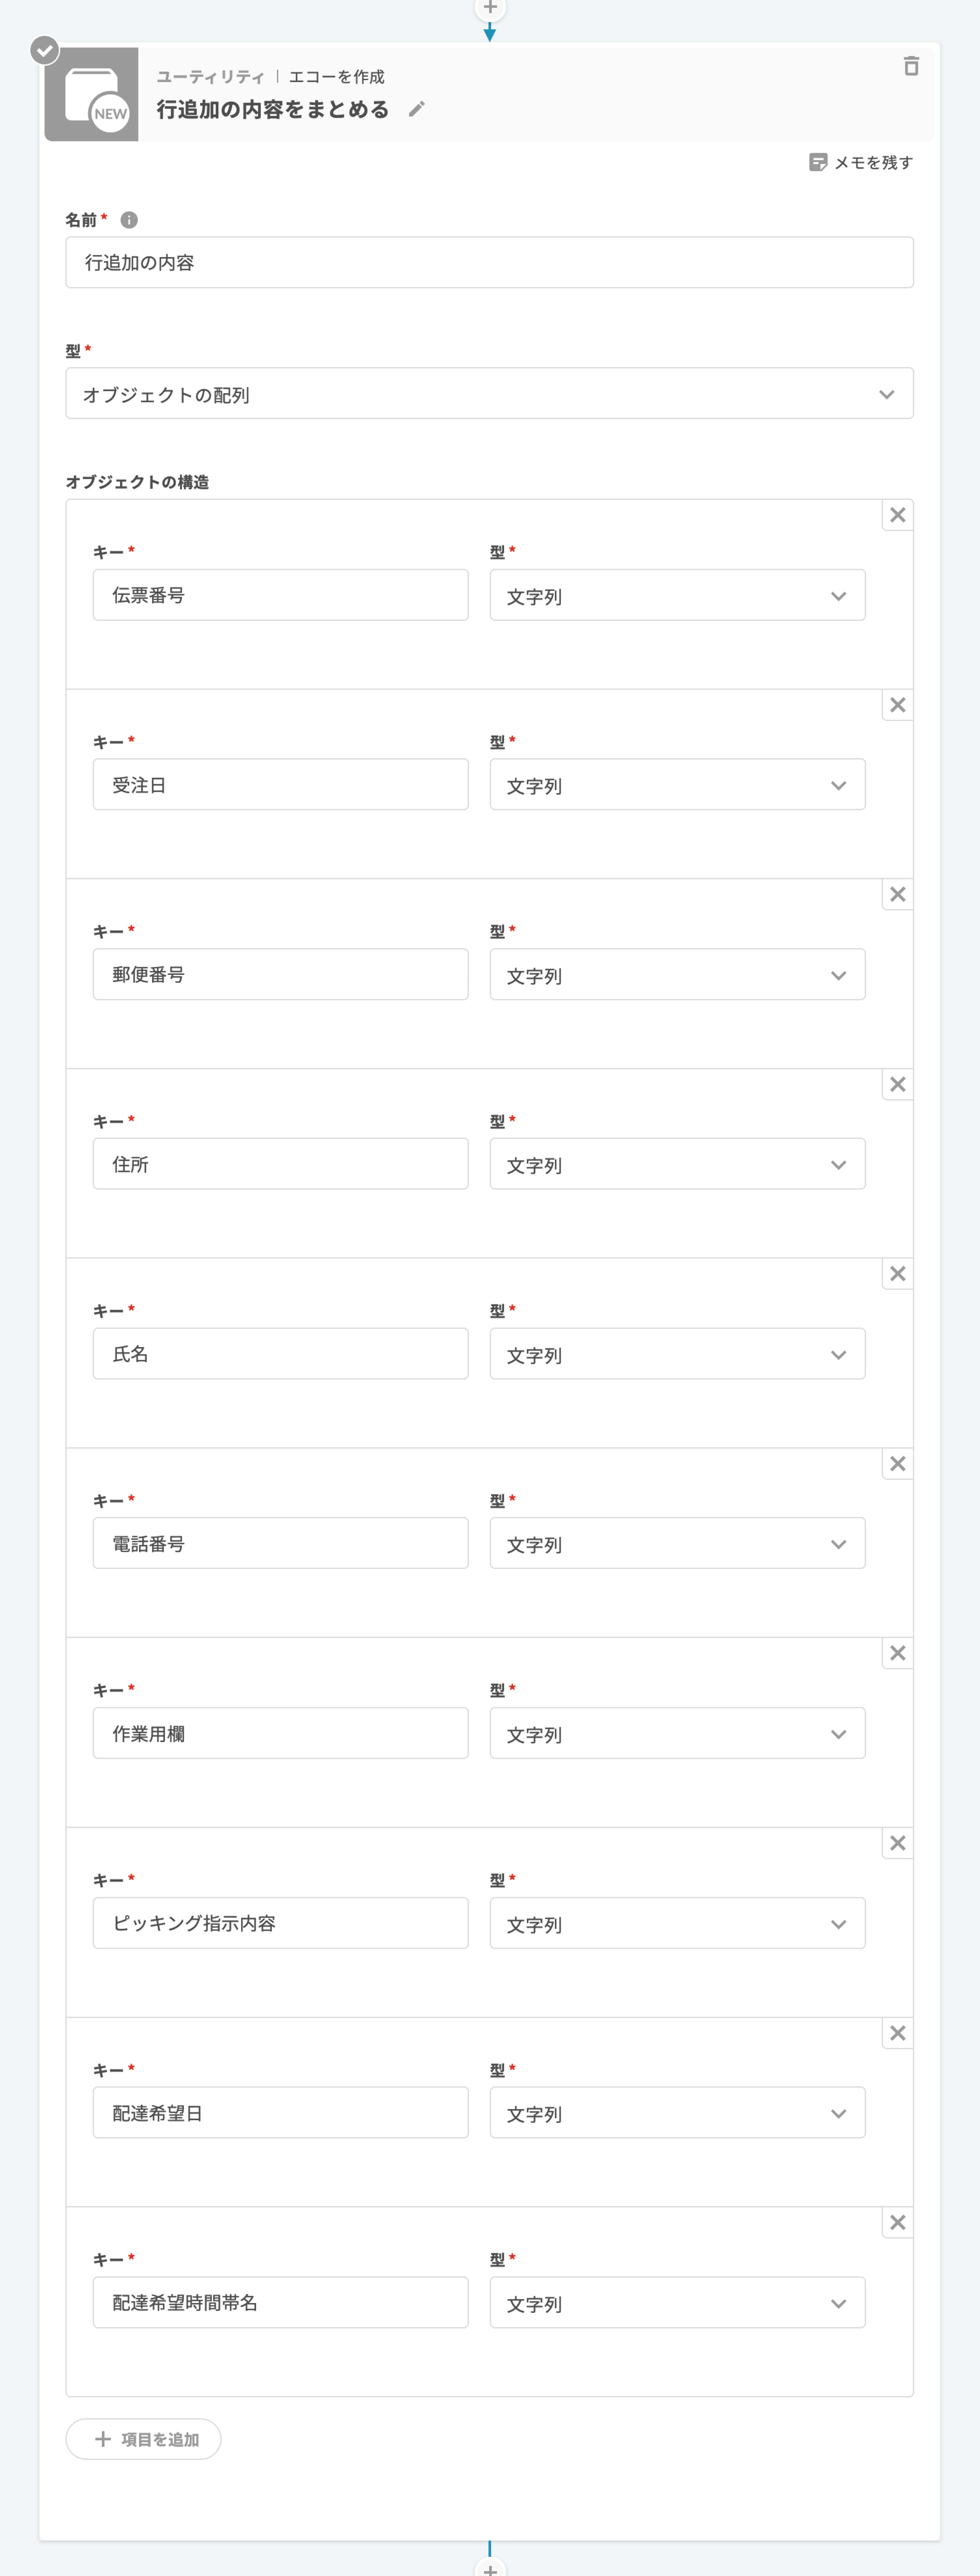
Task: Remove the 住所 key row
Action: [x=897, y=1084]
